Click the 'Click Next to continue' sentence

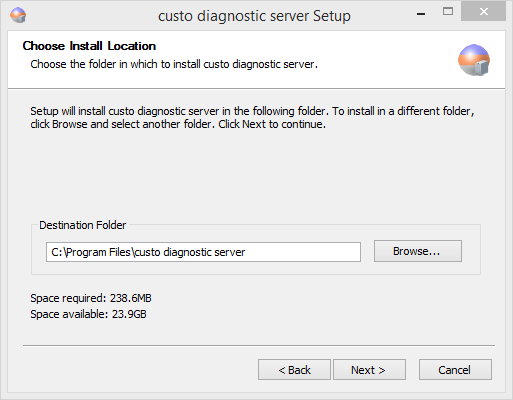click(x=272, y=124)
